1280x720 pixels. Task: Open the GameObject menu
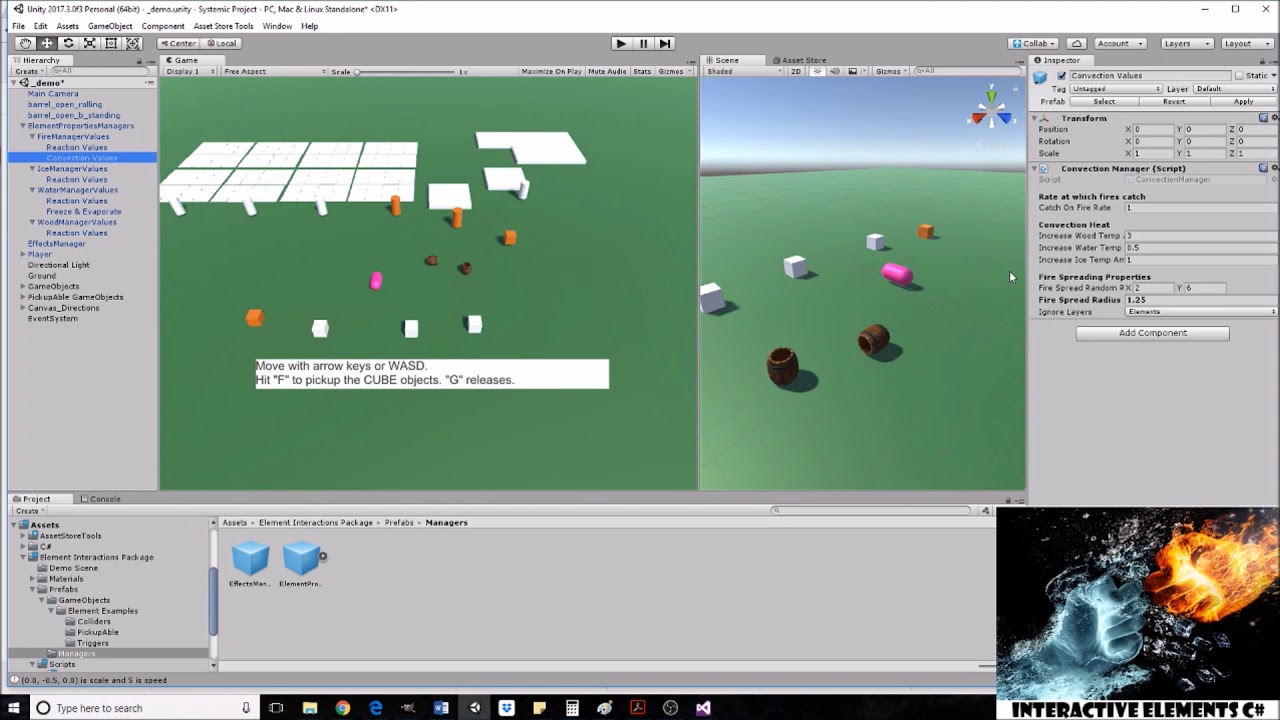click(x=110, y=26)
